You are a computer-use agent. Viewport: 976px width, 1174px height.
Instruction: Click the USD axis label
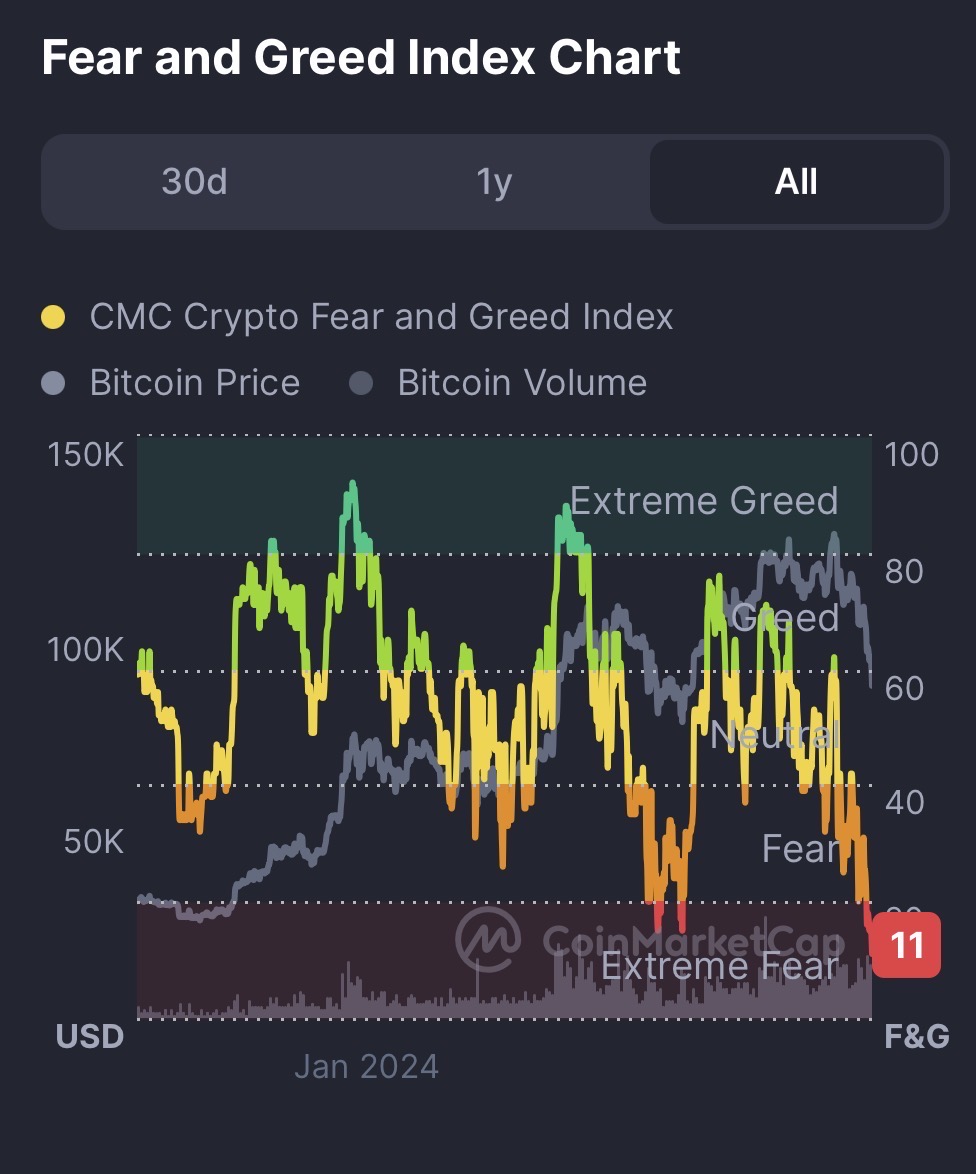point(90,1036)
